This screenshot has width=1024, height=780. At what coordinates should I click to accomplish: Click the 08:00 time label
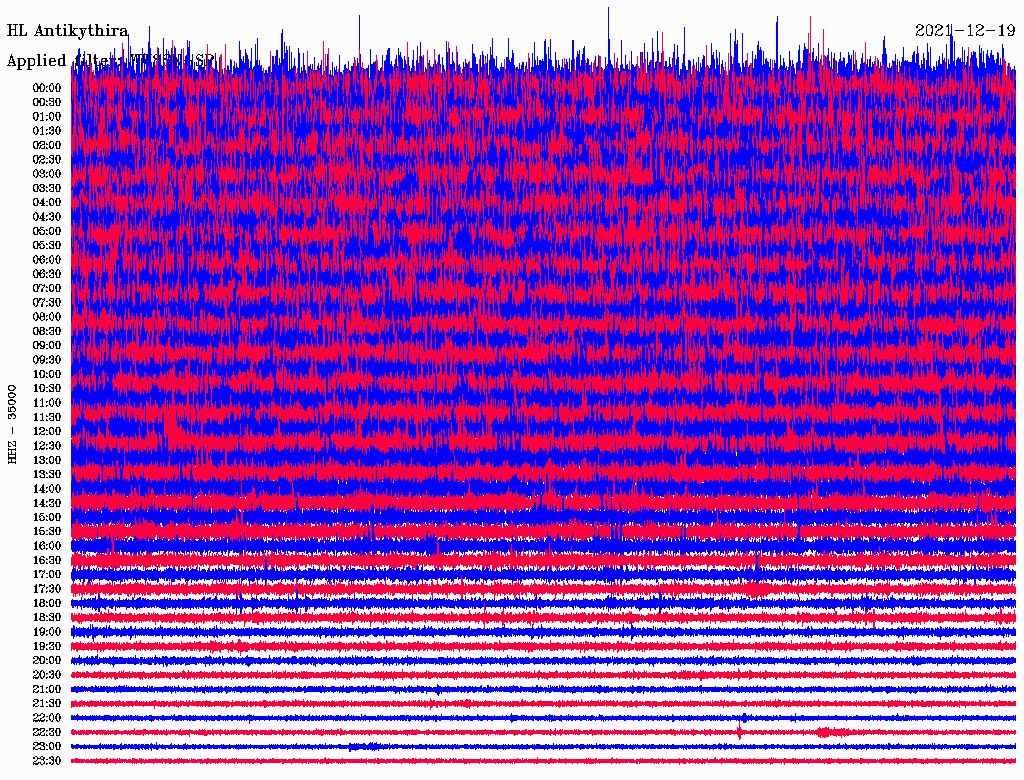tap(47, 317)
